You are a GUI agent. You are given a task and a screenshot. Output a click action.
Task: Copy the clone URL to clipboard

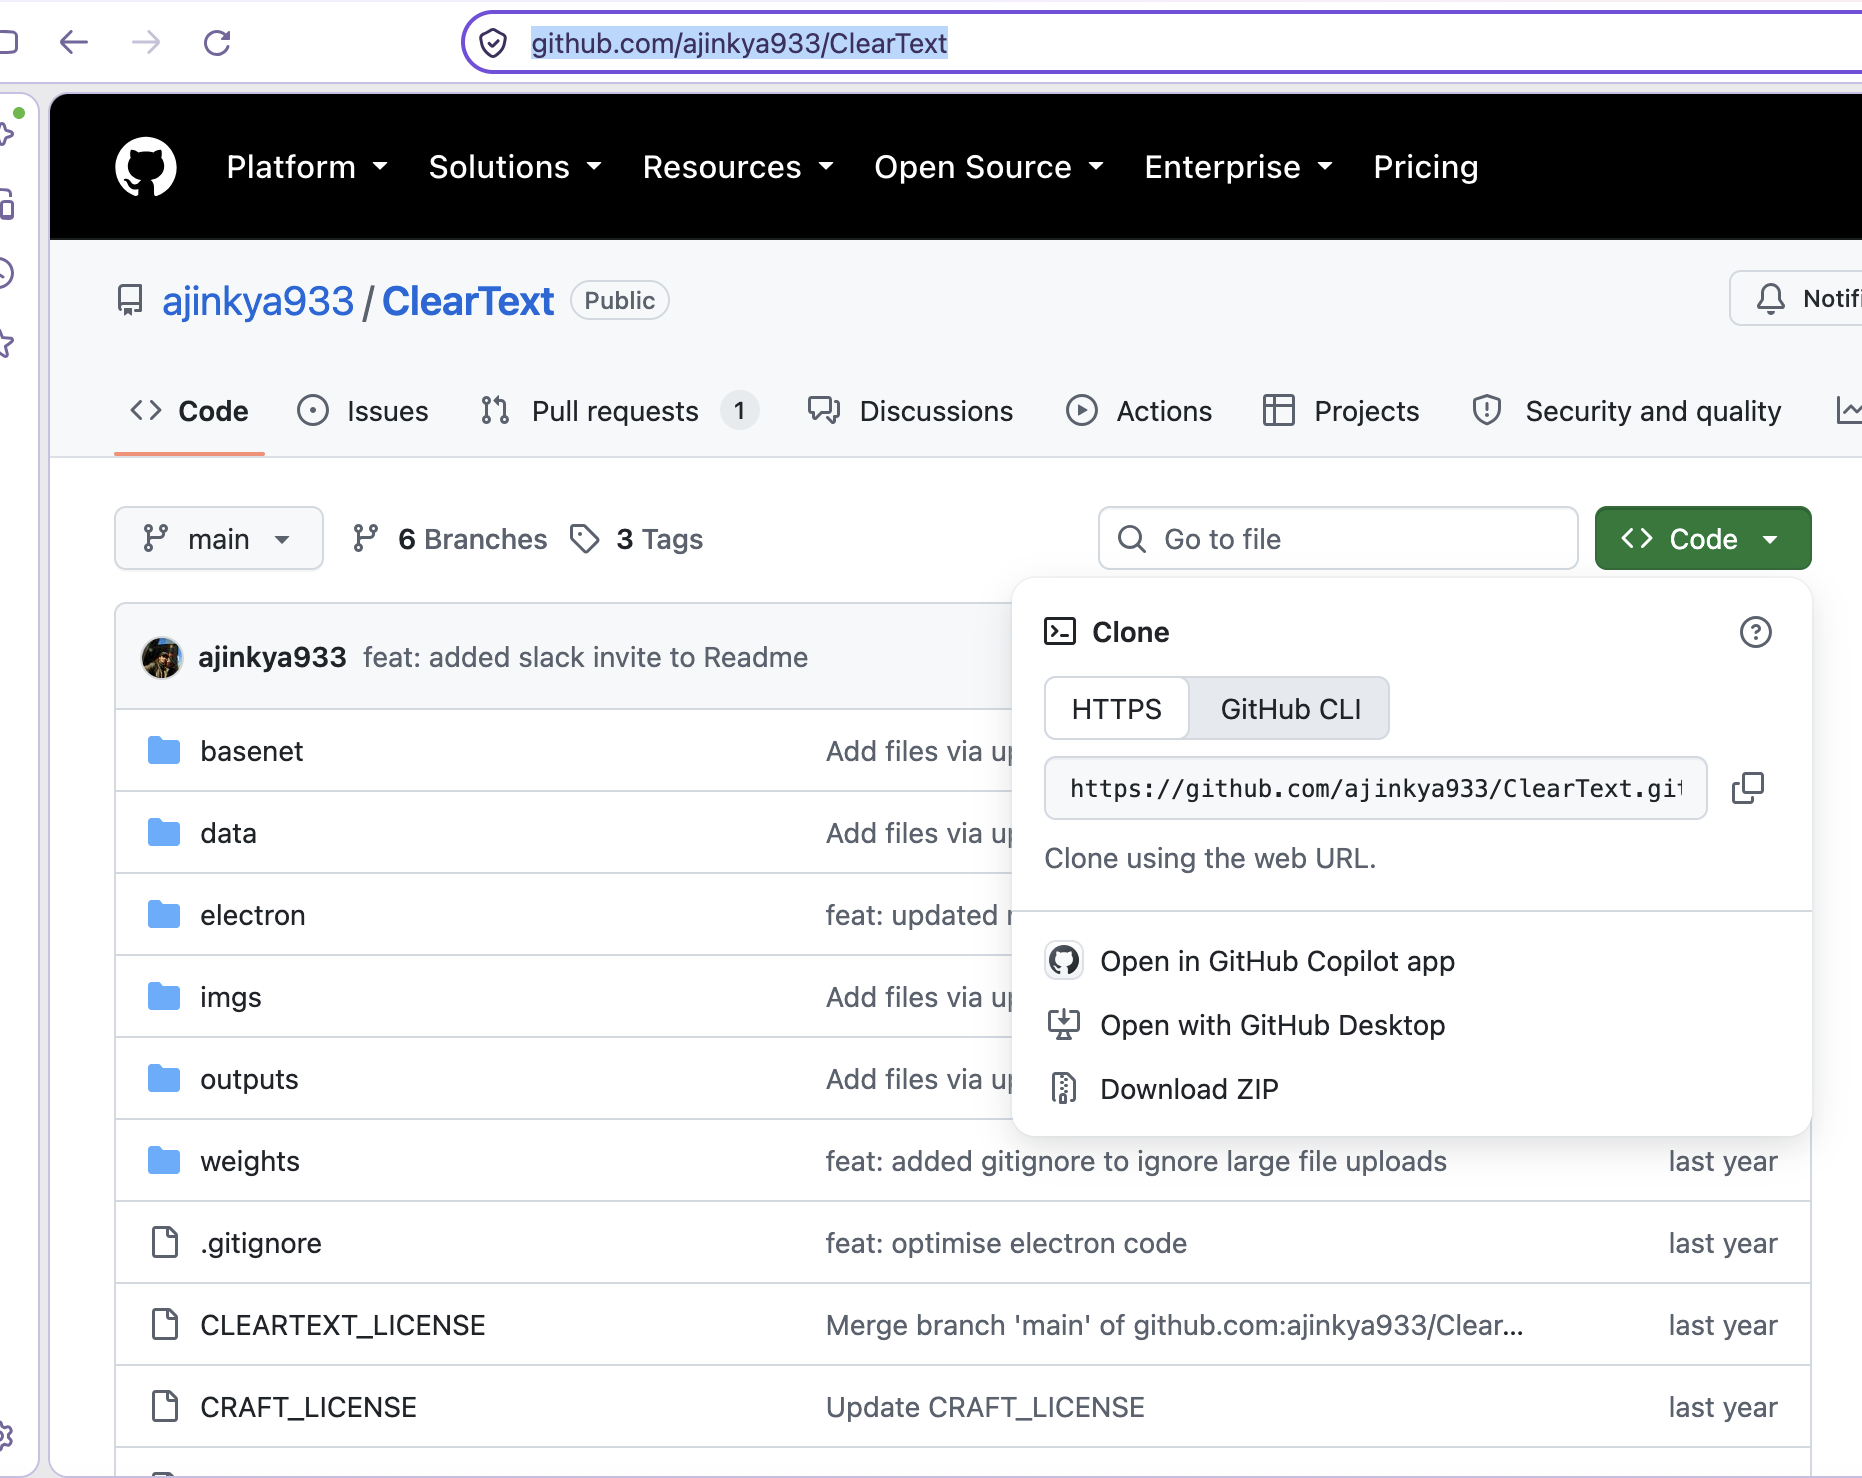click(1748, 788)
